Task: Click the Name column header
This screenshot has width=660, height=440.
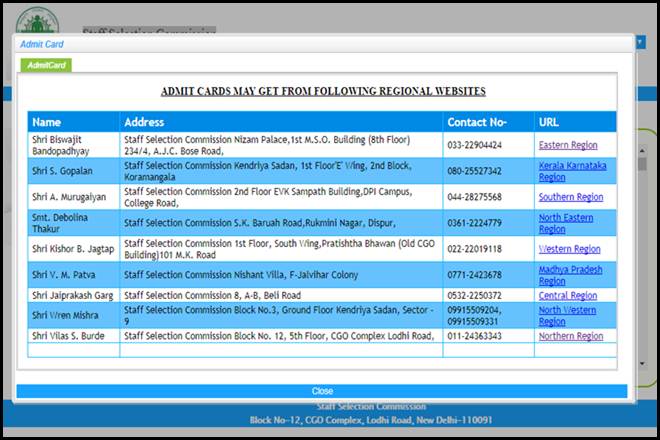Action: coord(47,122)
